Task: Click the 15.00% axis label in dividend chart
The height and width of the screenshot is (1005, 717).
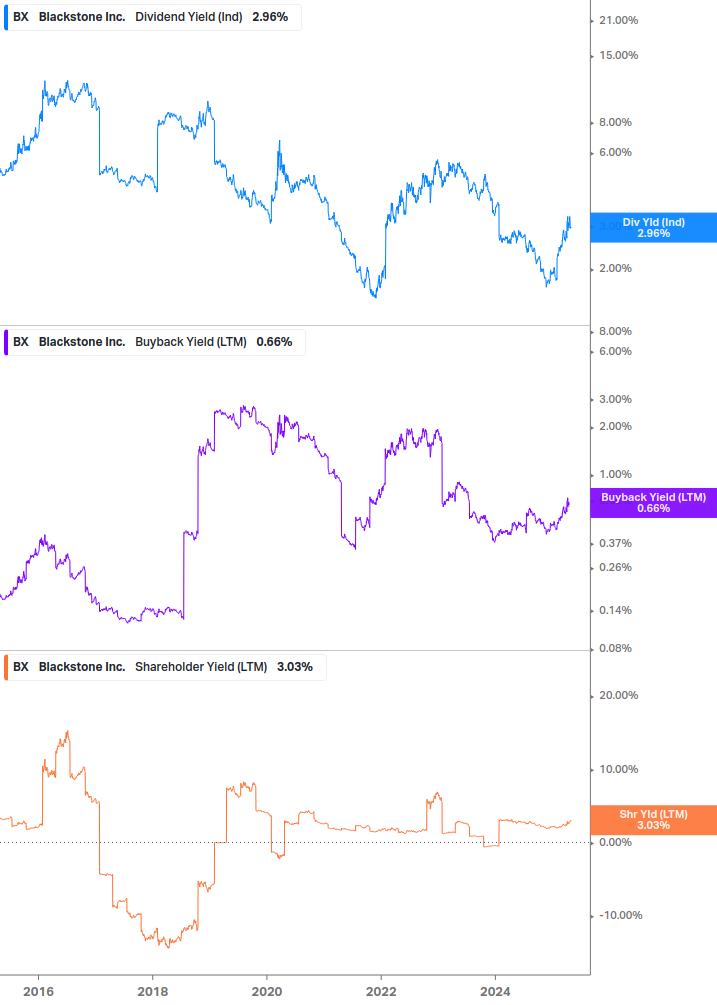Action: pyautogui.click(x=618, y=55)
